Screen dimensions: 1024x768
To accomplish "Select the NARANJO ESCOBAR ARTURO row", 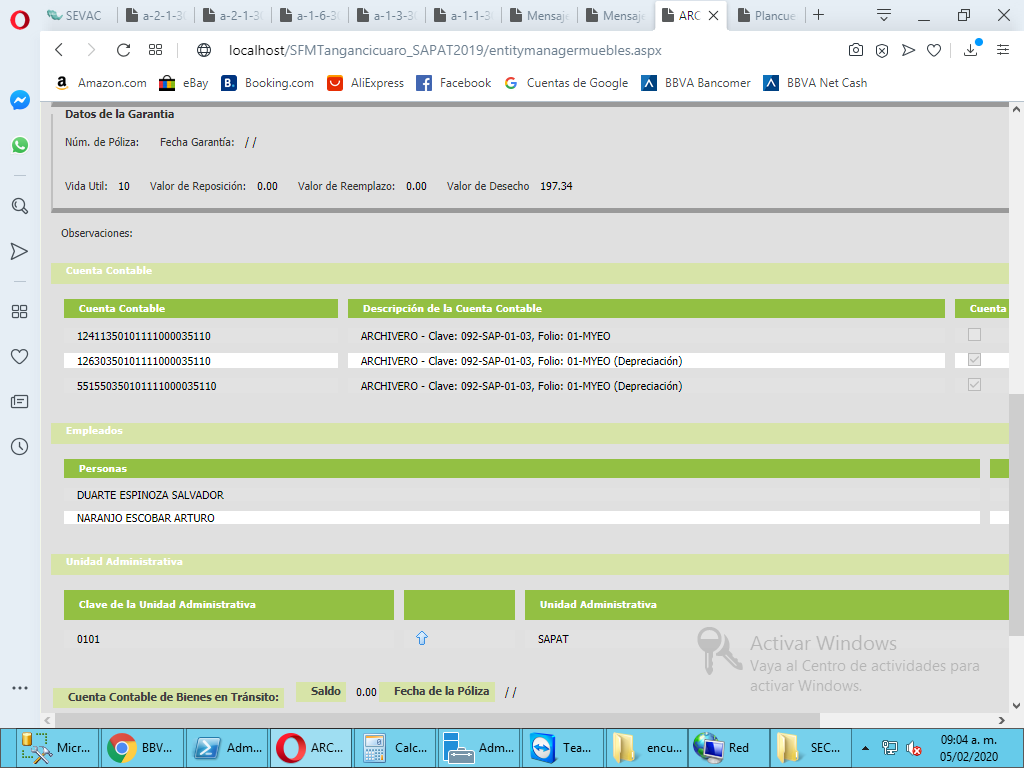I will pyautogui.click(x=522, y=518).
